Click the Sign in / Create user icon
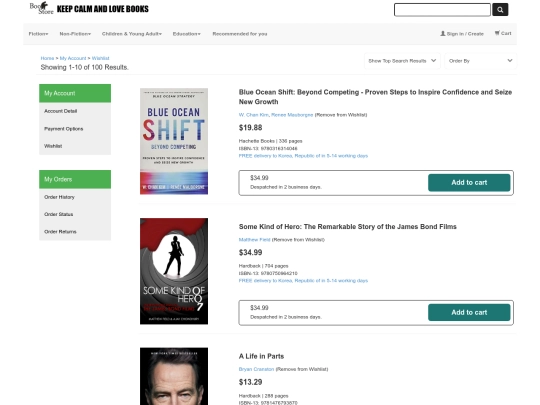The image size is (540, 405). tap(443, 33)
